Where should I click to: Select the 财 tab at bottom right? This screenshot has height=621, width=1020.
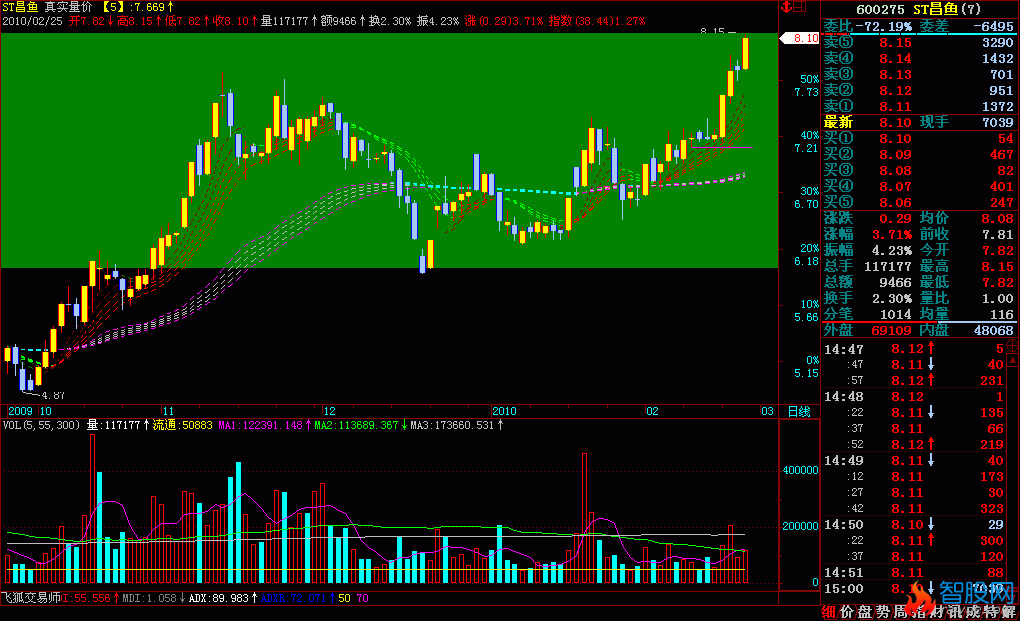pos(937,612)
